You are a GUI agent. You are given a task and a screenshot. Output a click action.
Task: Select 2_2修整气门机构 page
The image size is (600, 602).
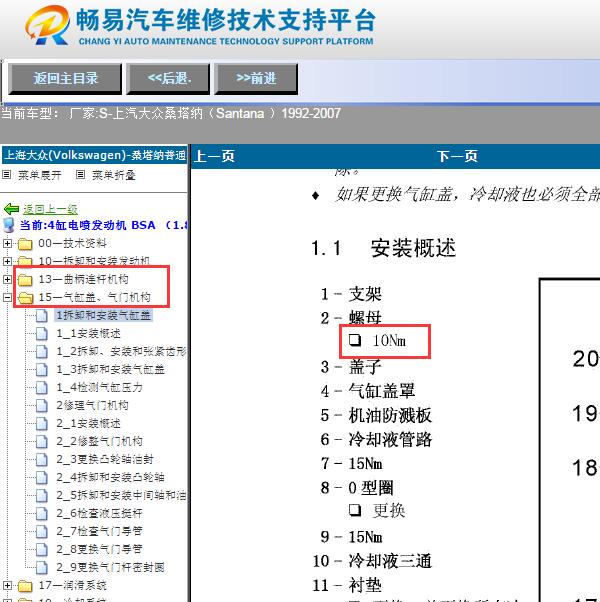click(x=100, y=442)
